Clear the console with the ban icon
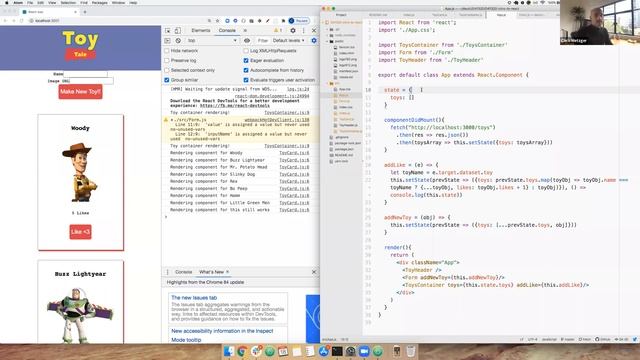This screenshot has width=640, height=360. [178, 40]
